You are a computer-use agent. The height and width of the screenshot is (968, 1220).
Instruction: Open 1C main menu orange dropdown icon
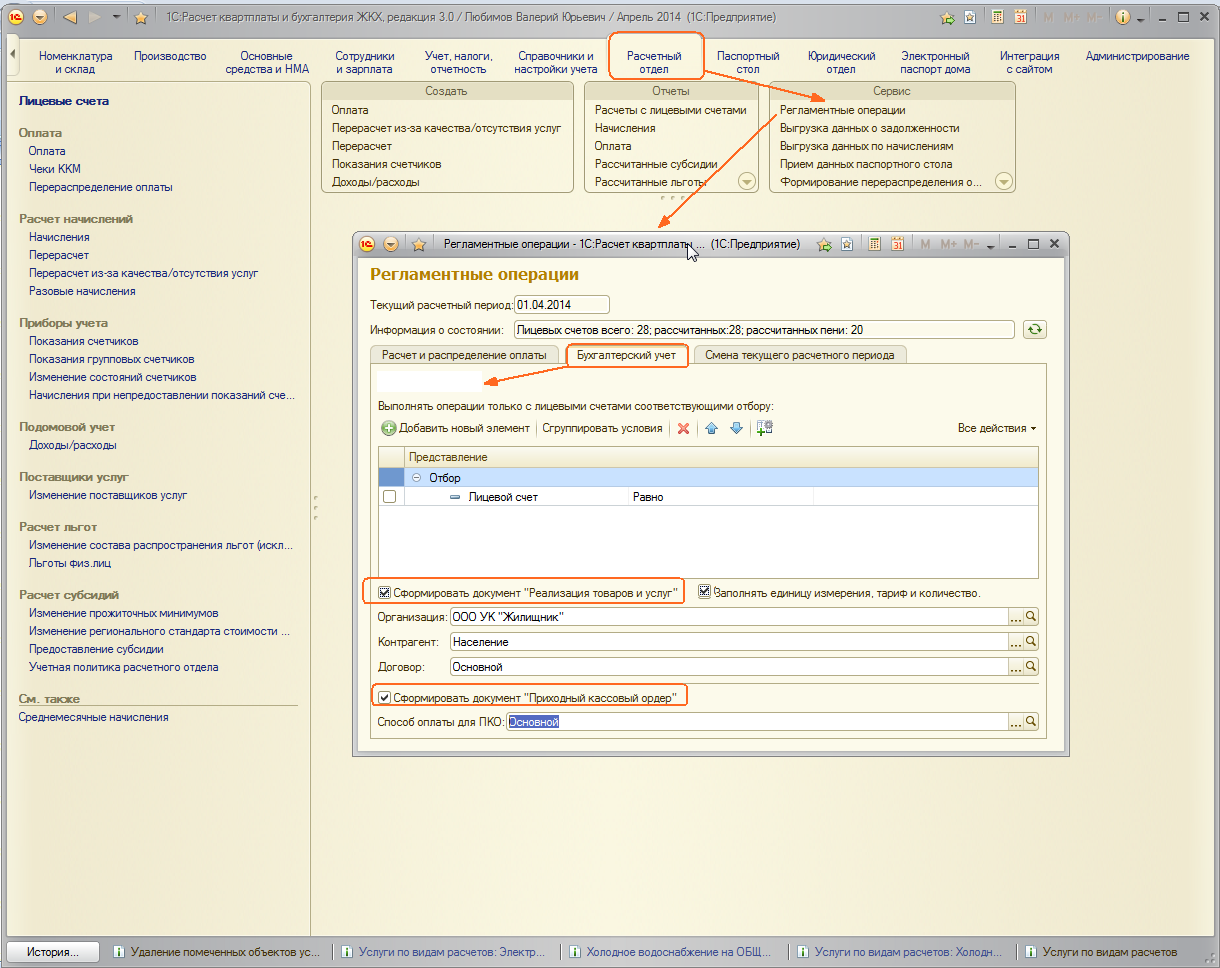tap(40, 17)
